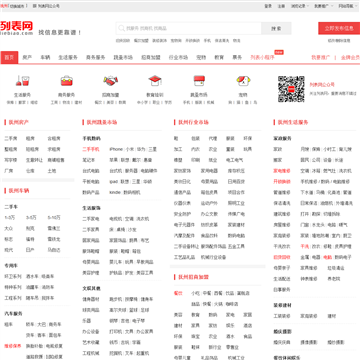
Task: Click the 列表网公众号 link beside QR code
Action: [x=322, y=85]
